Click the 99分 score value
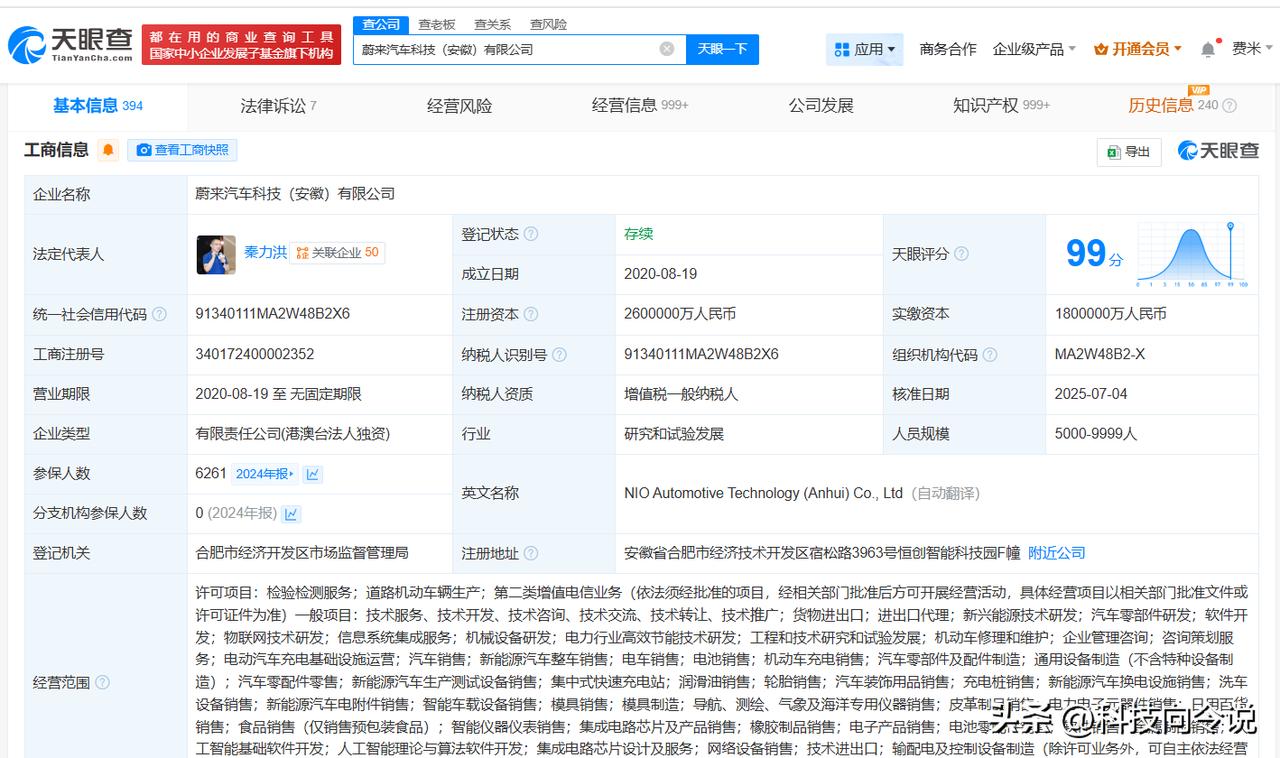Viewport: 1280px width, 758px height. pos(1094,254)
